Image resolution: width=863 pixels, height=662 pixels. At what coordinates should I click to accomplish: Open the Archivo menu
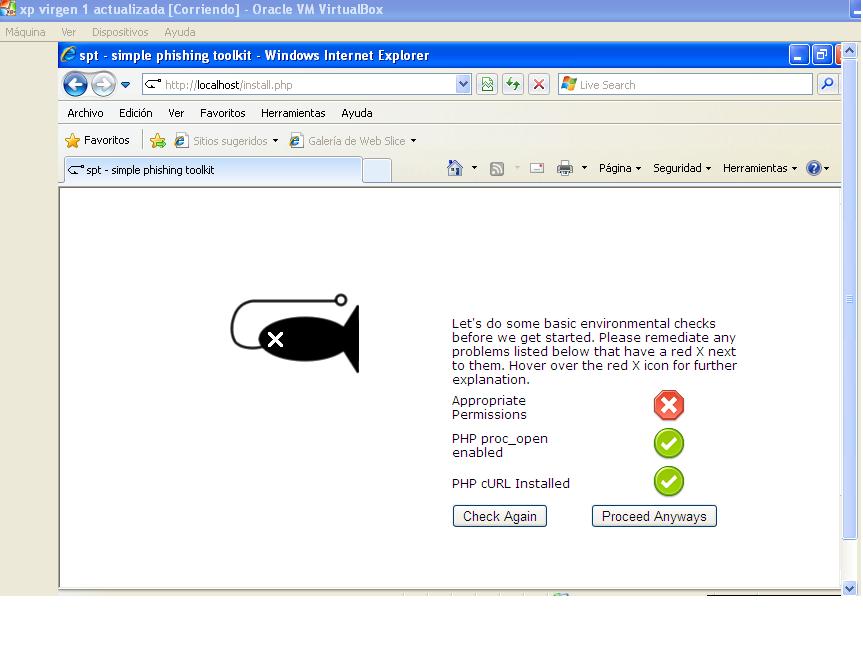[x=85, y=113]
